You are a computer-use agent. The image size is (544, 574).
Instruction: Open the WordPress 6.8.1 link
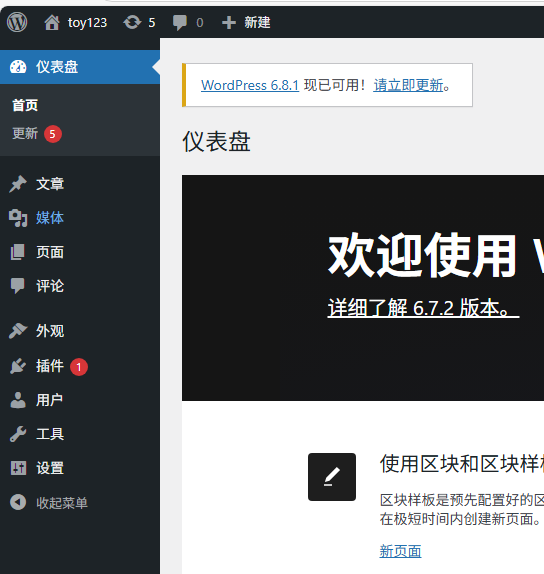[250, 85]
